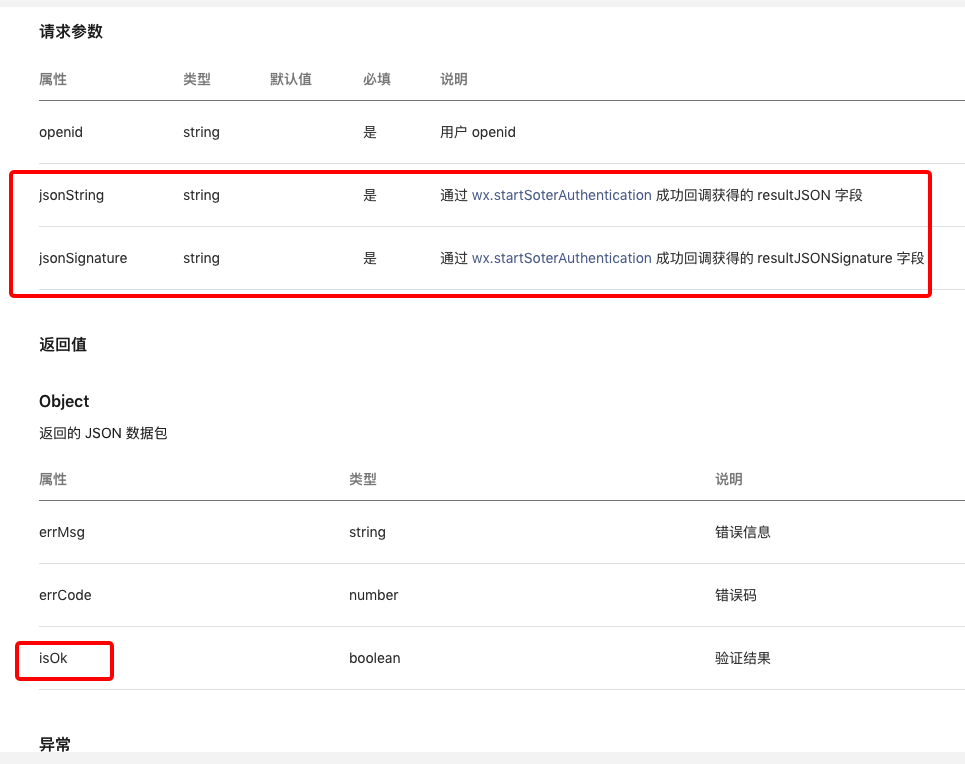Click the 默认值 column header
The image size is (965, 764).
(x=290, y=79)
